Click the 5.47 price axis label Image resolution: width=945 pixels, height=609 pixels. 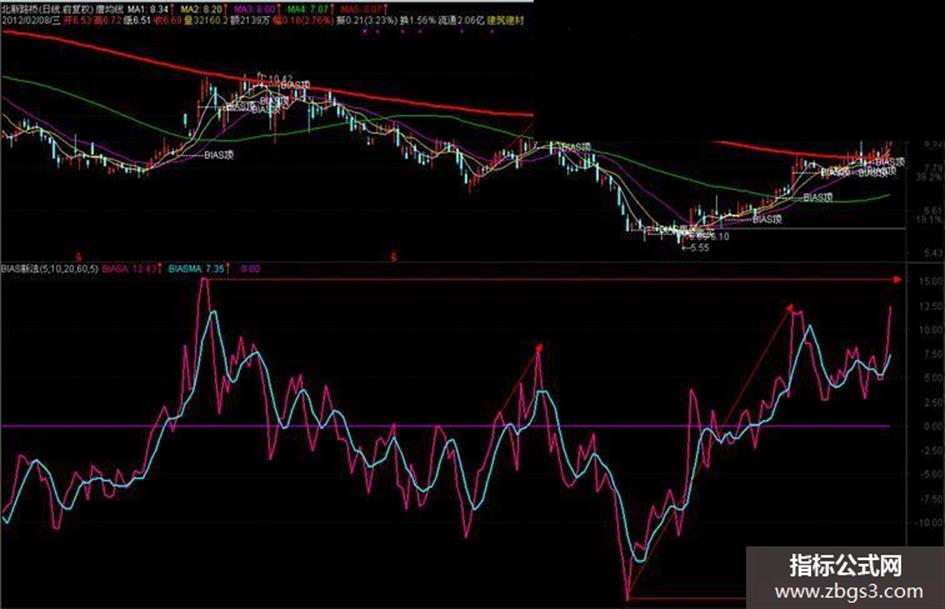click(x=932, y=253)
